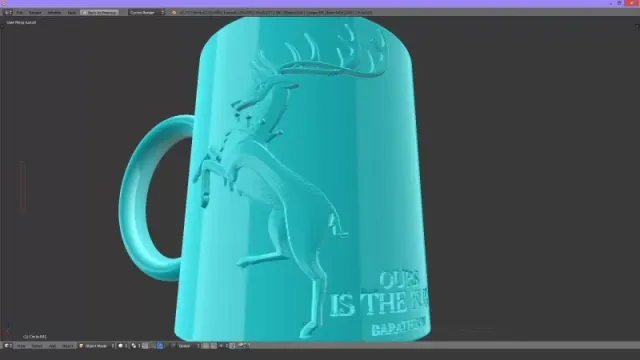Open the viewport shading selector
This screenshot has height=360, width=640.
tap(123, 346)
